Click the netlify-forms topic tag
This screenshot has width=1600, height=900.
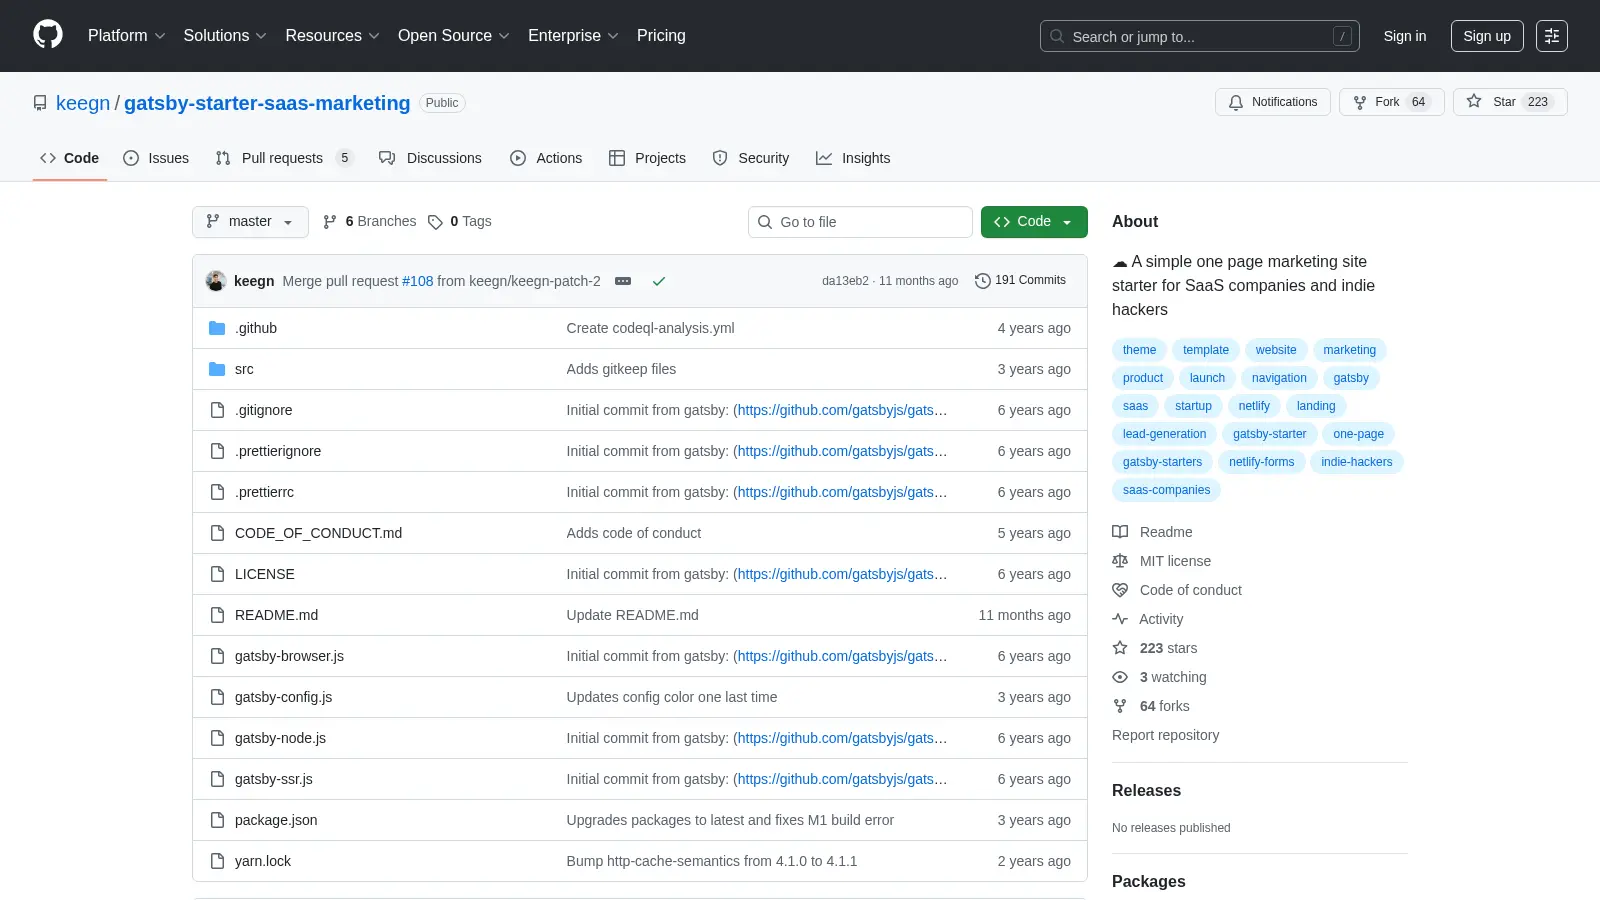1261,462
